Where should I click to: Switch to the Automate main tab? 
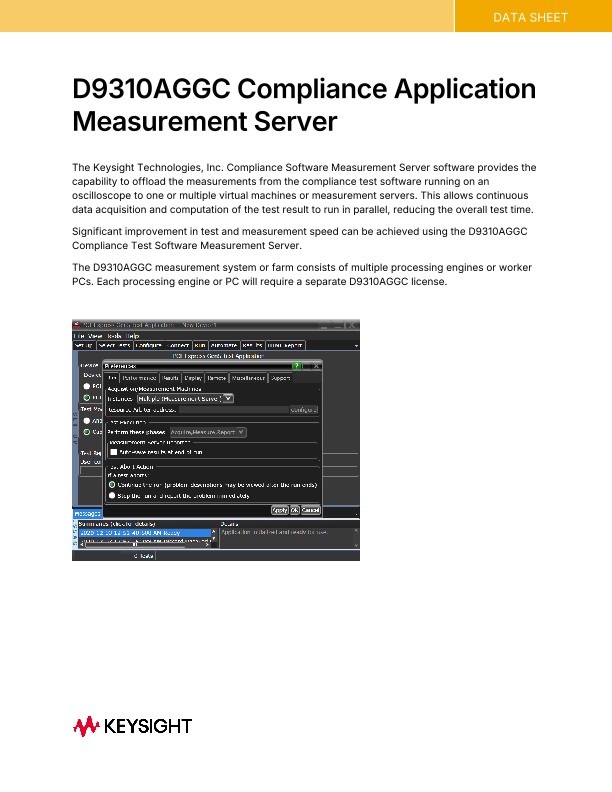224,345
